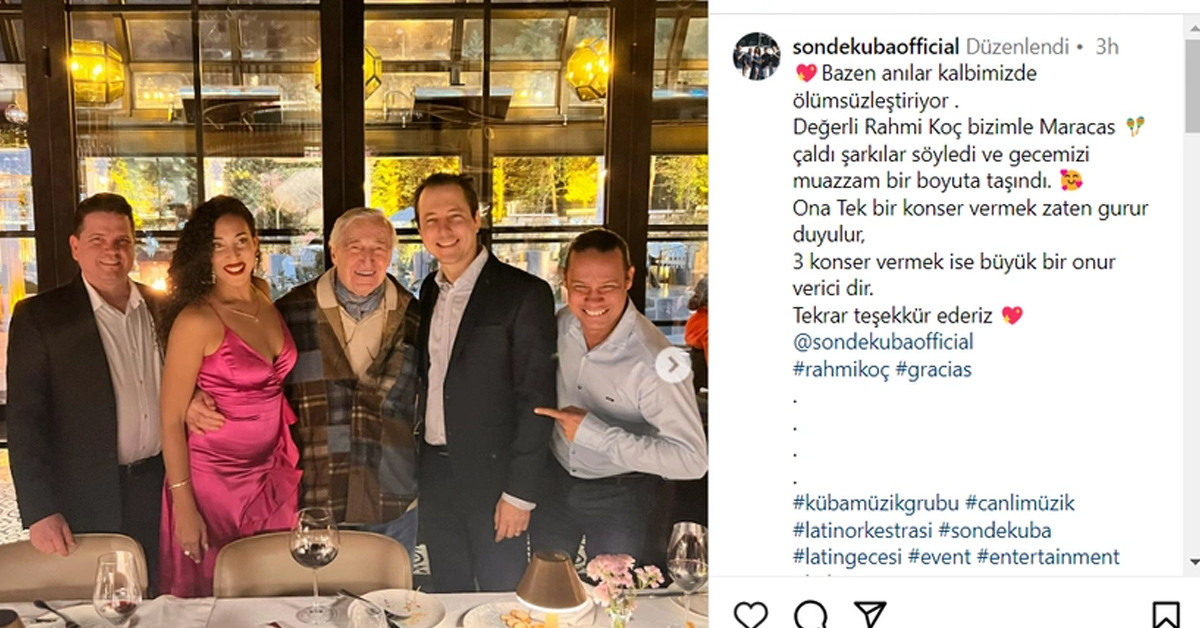
Task: Click the 3h post timestamp
Action: [x=1107, y=47]
